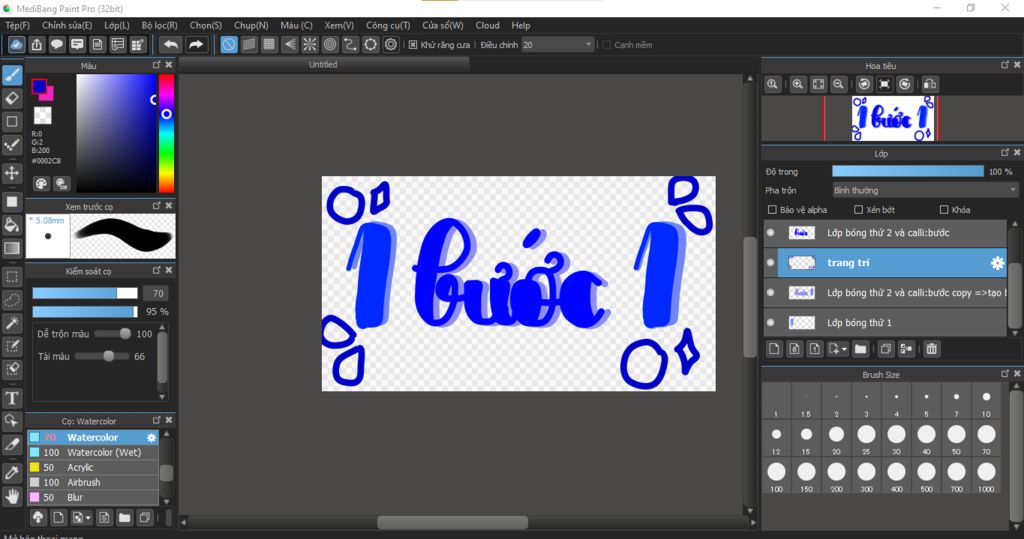The image size is (1024, 539).
Task: Turn snap off with the circle-slash icon
Action: coord(229,44)
